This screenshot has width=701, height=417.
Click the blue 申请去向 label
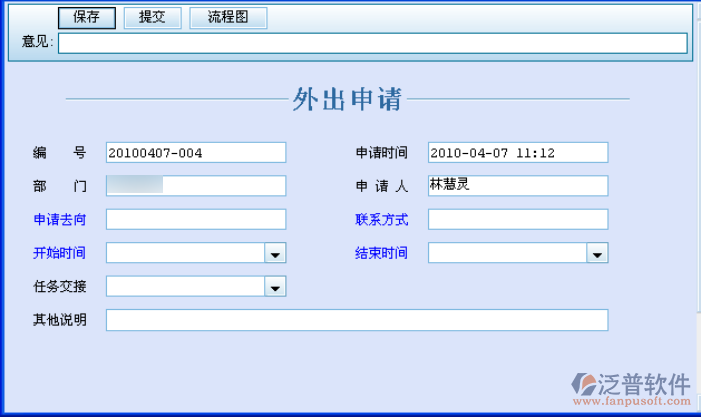point(60,220)
